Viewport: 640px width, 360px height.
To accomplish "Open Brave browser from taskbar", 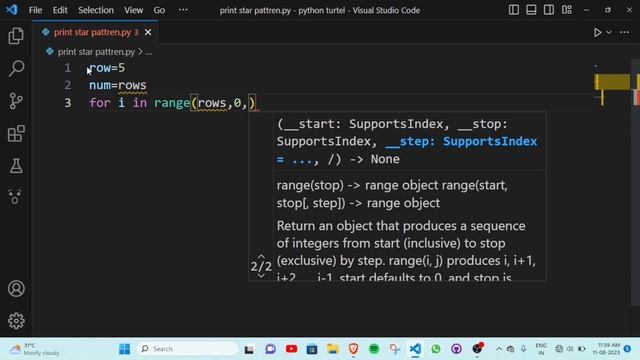I will pos(353,349).
